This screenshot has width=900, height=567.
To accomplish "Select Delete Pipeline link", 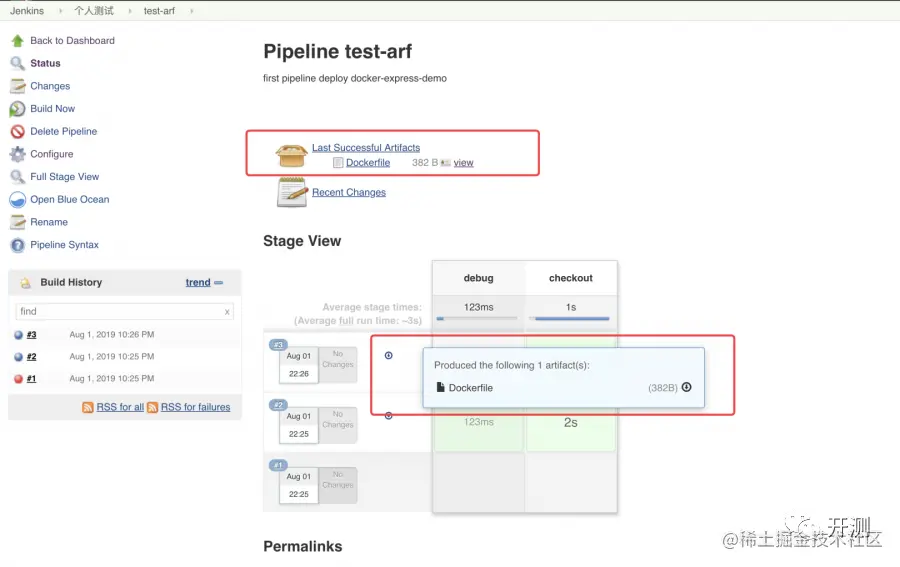I will (64, 131).
